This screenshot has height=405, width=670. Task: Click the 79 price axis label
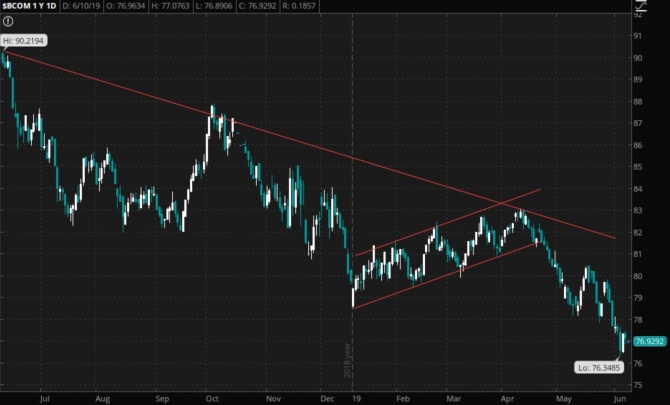[638, 298]
